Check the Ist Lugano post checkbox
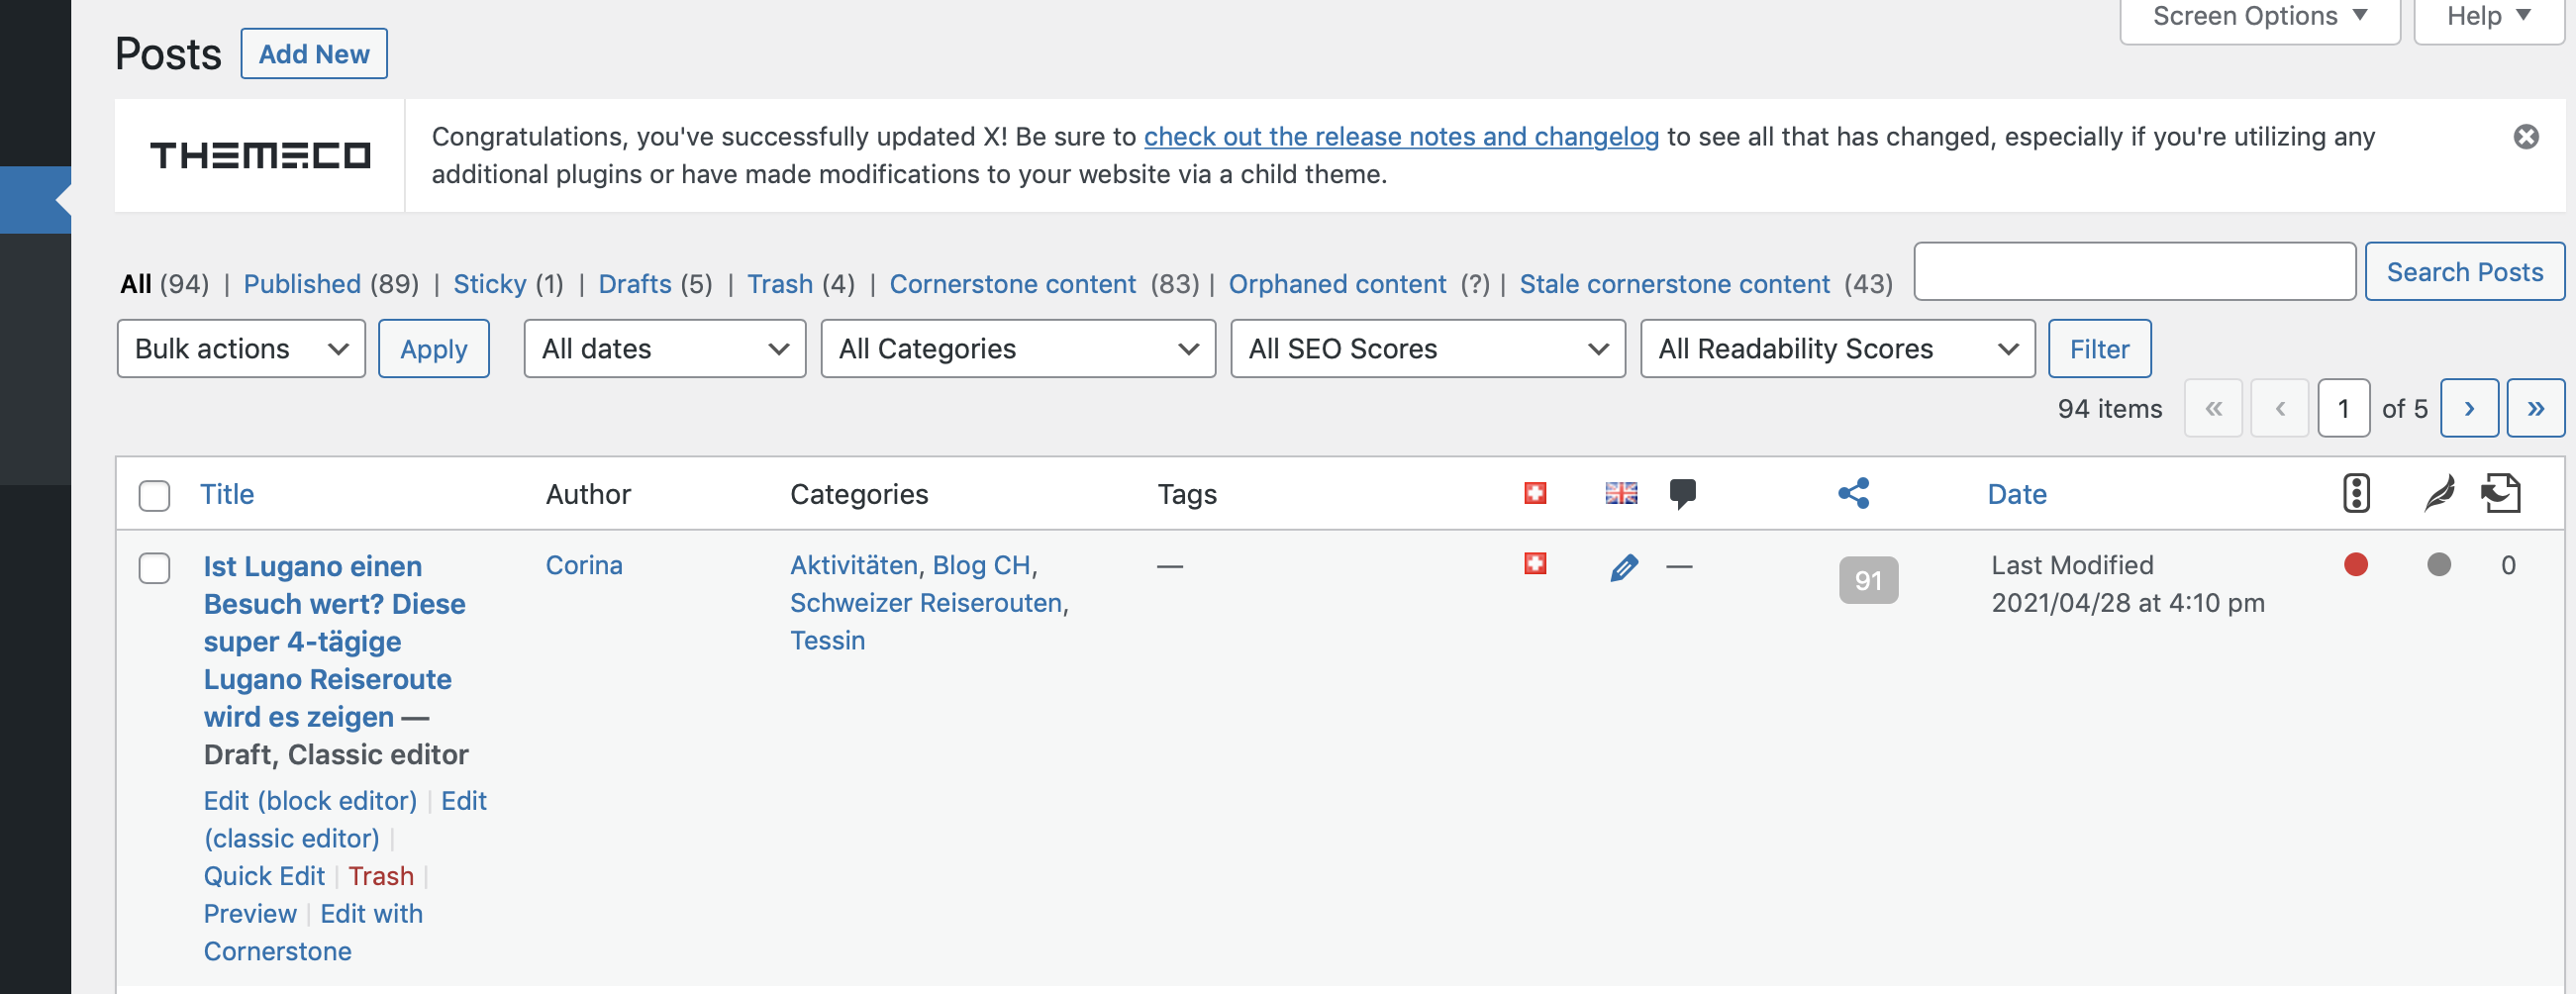 coord(154,568)
